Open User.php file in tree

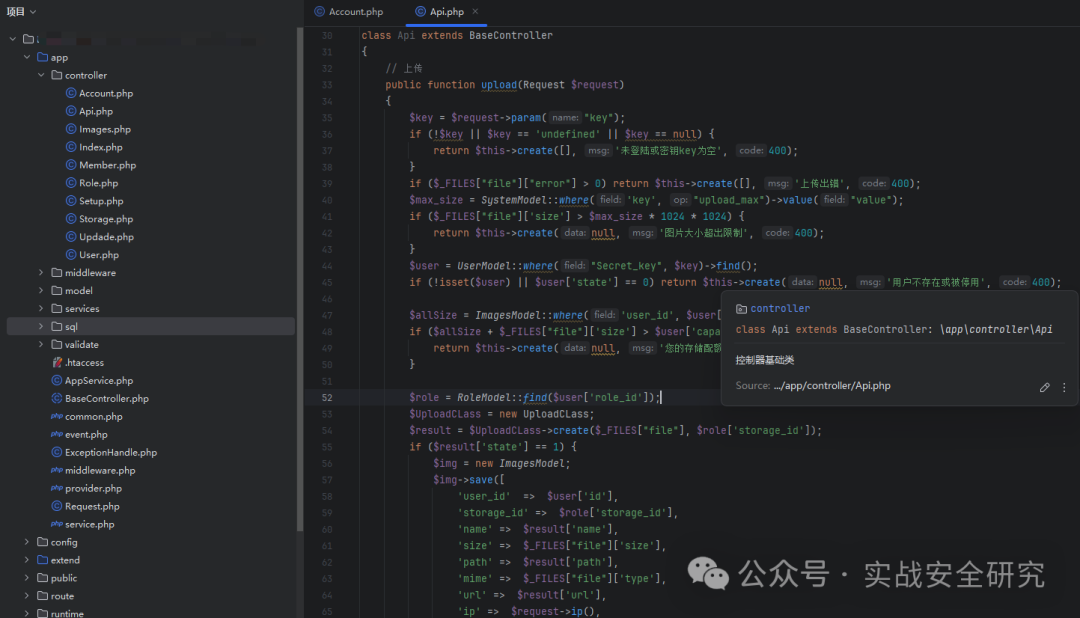[x=98, y=254]
